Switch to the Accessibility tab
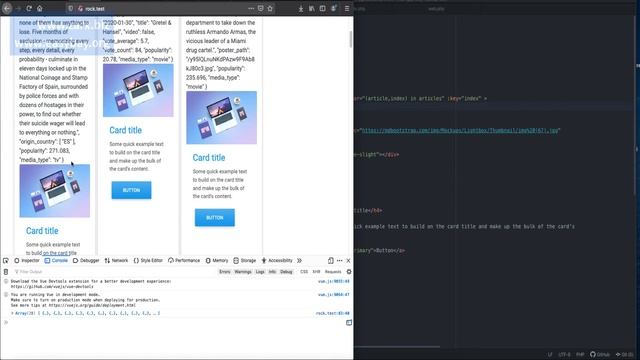The image size is (640, 360). pos(277,260)
